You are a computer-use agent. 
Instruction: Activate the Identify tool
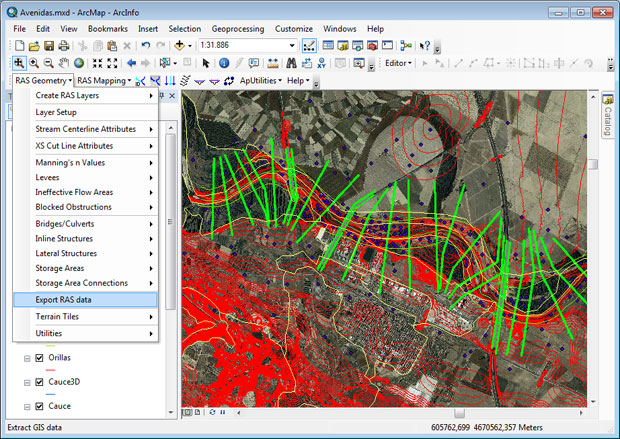coord(224,63)
